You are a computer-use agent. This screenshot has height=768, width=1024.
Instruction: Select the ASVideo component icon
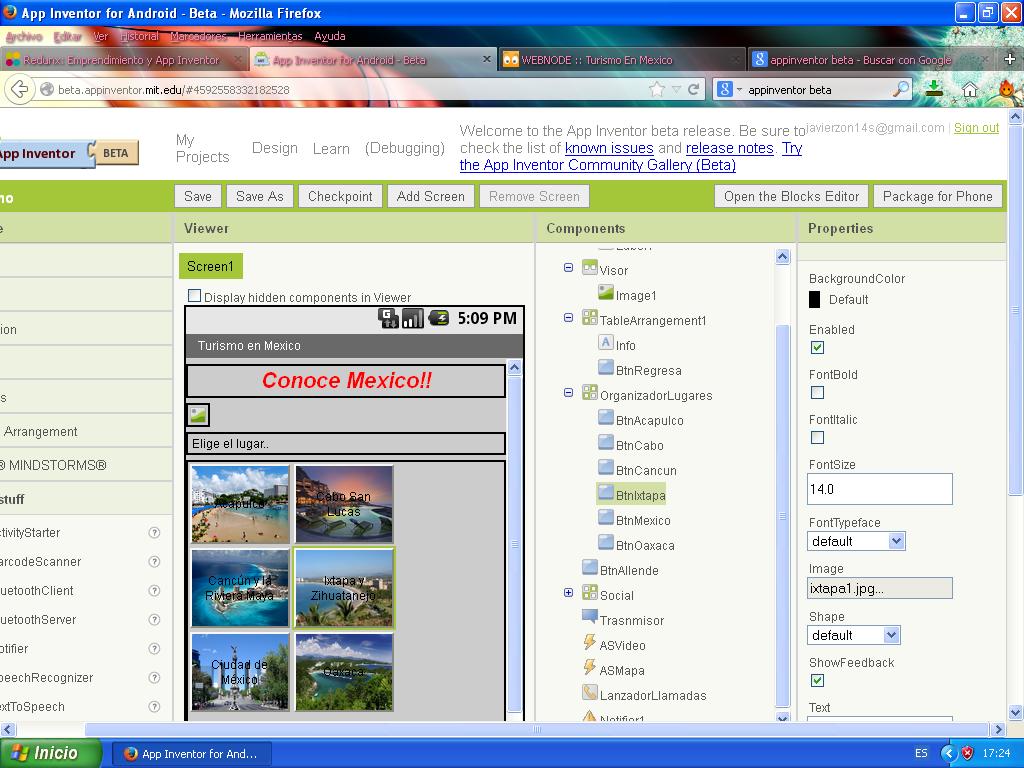pos(590,644)
